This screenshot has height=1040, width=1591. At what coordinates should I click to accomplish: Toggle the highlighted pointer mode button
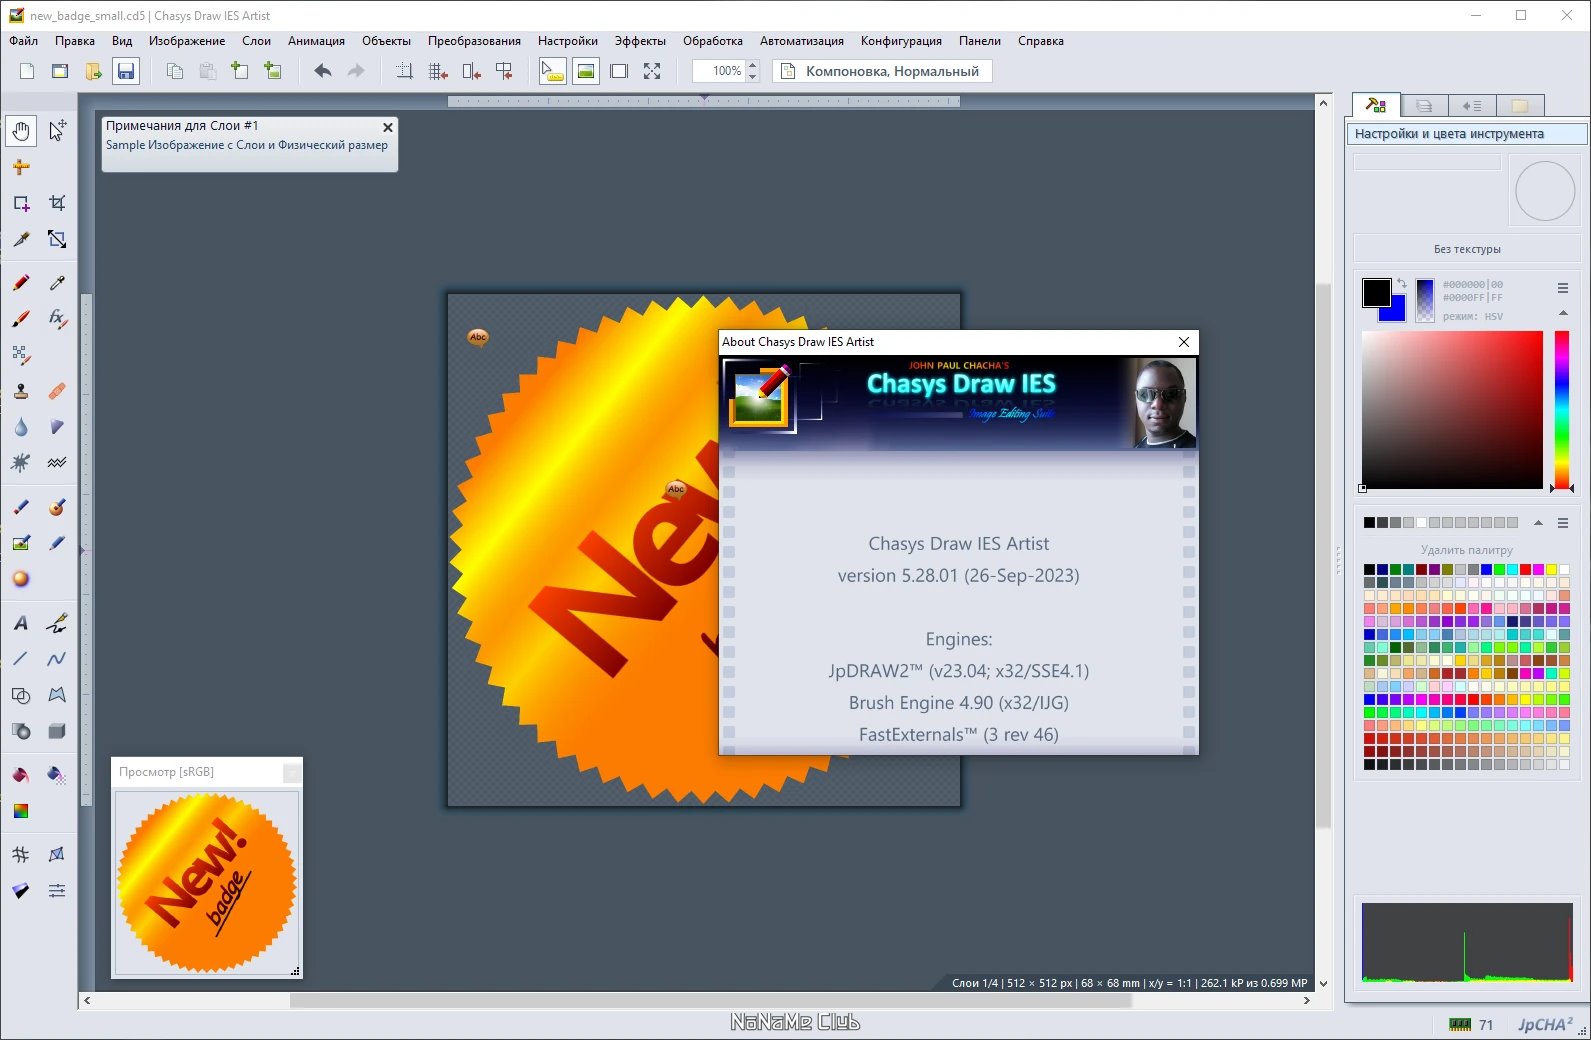553,71
